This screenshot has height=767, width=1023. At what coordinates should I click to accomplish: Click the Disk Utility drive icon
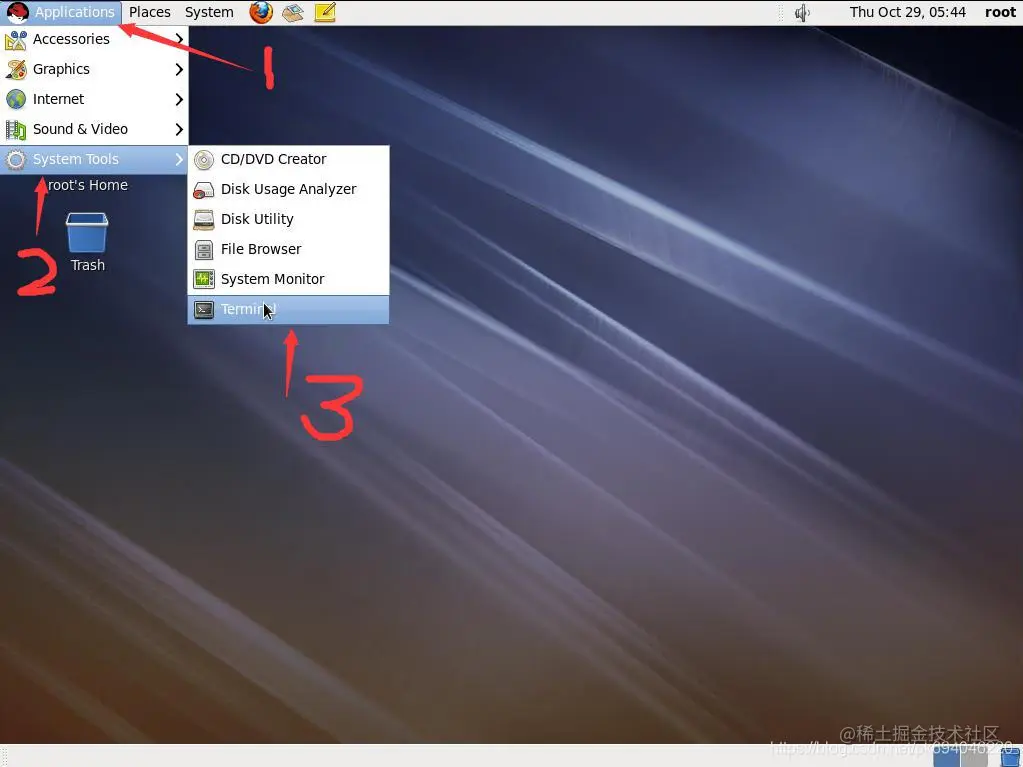point(204,219)
